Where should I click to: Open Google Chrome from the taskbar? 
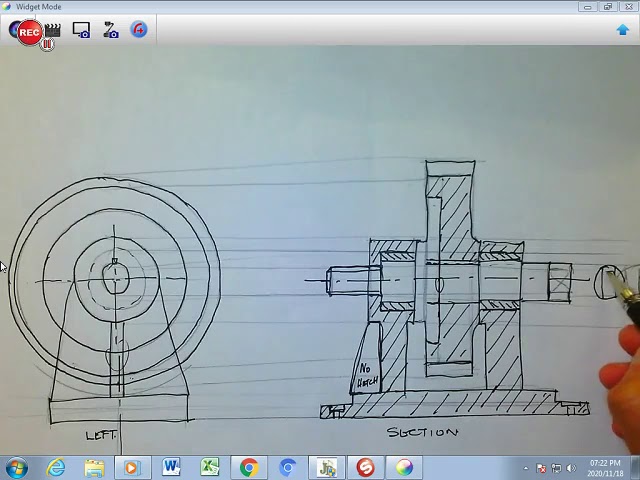pos(249,467)
